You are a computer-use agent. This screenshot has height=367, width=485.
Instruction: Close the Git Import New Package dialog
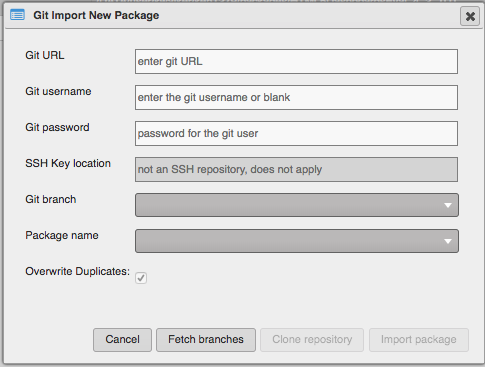pyautogui.click(x=470, y=16)
